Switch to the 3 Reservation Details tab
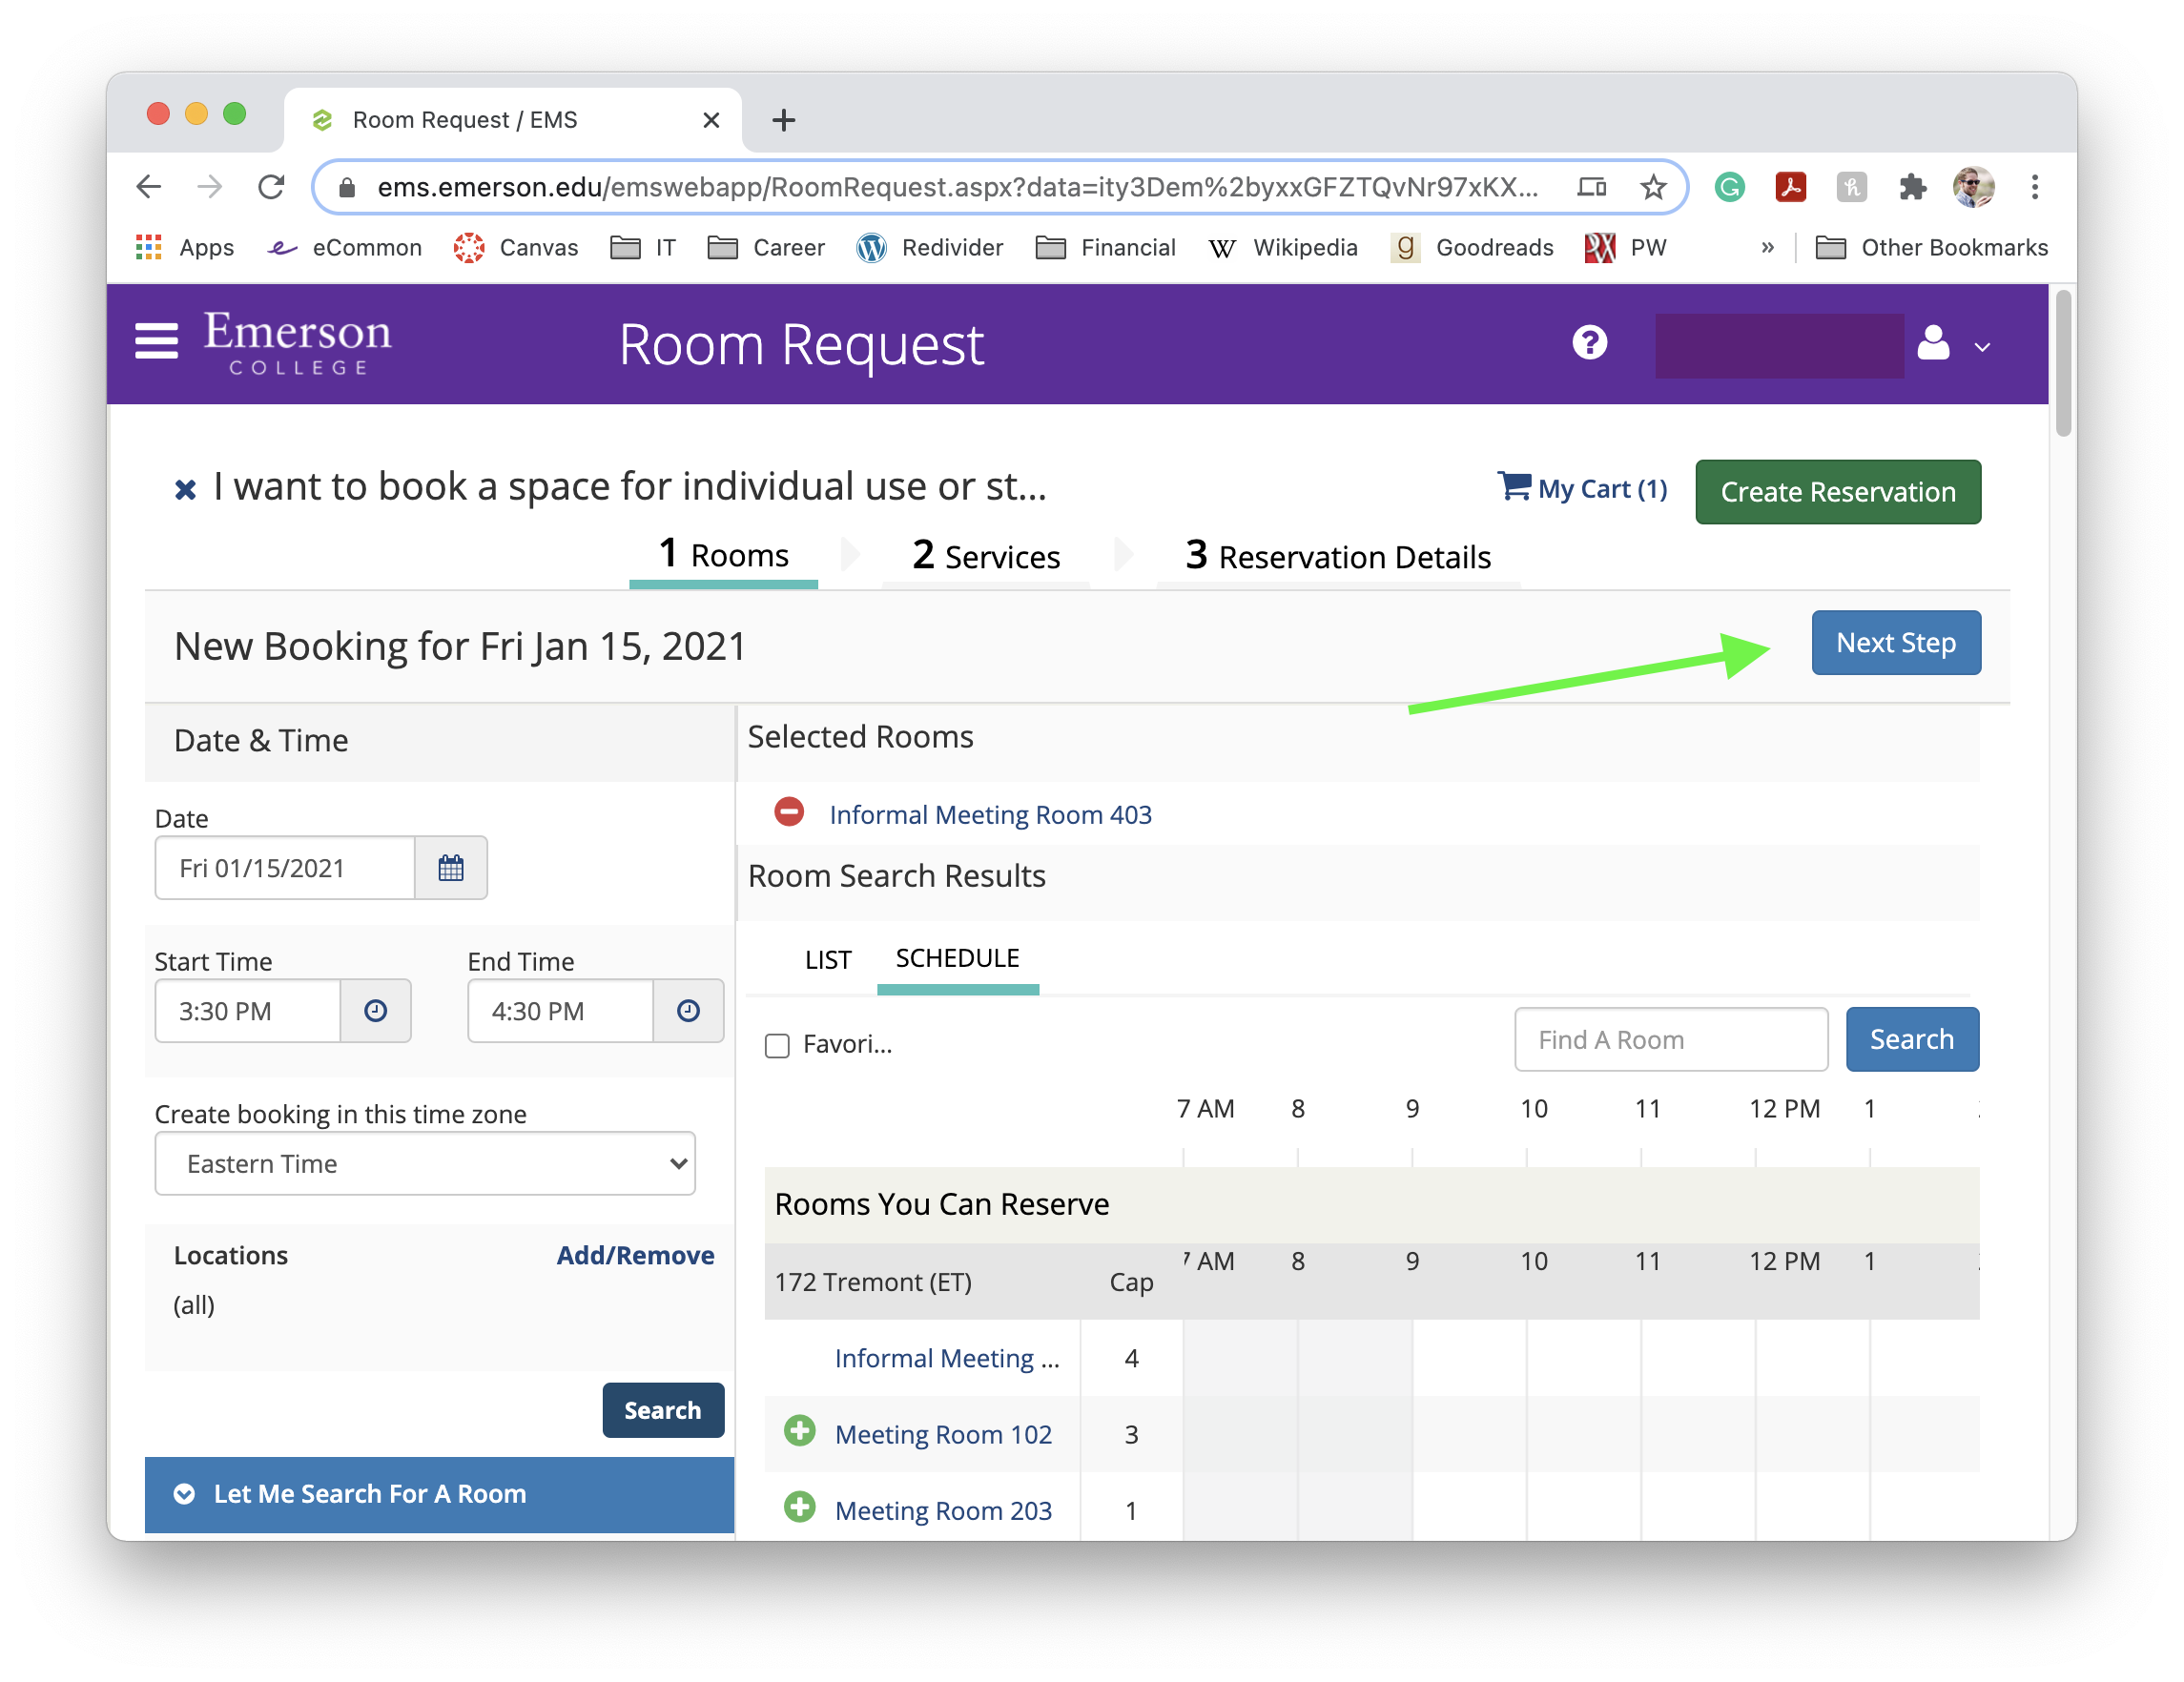Viewport: 2184px width, 1682px height. [x=1338, y=556]
